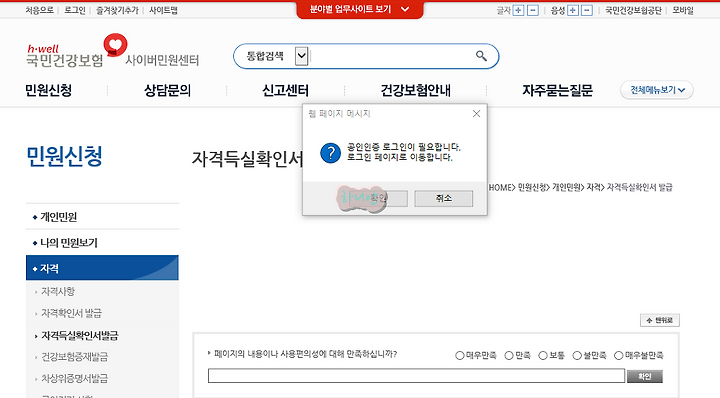Decrease font size with 글자 minus button
The image size is (720, 398).
(533, 10)
